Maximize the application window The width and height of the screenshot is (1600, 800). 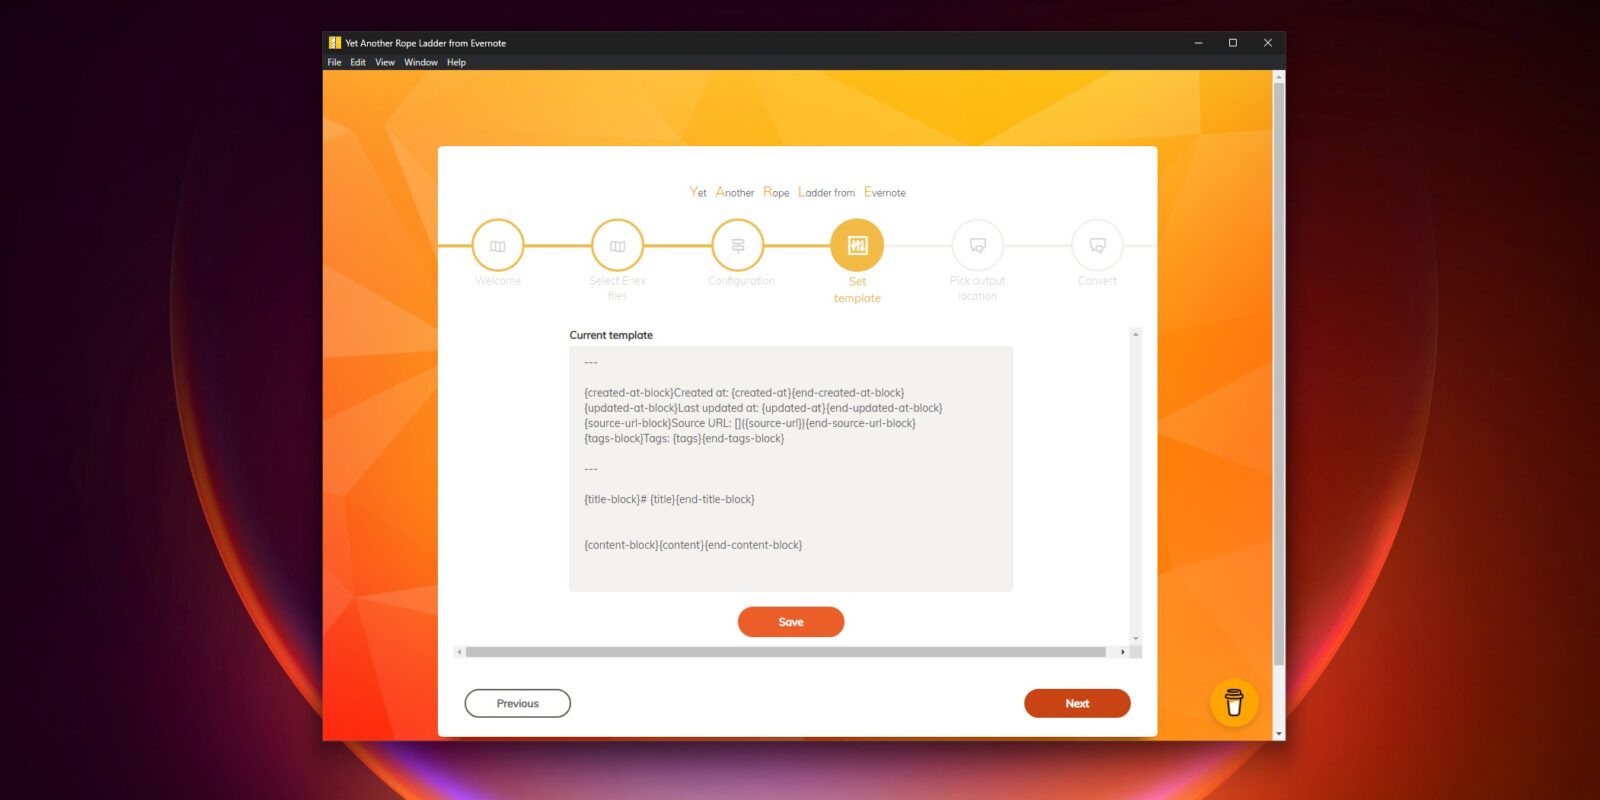pyautogui.click(x=1233, y=43)
